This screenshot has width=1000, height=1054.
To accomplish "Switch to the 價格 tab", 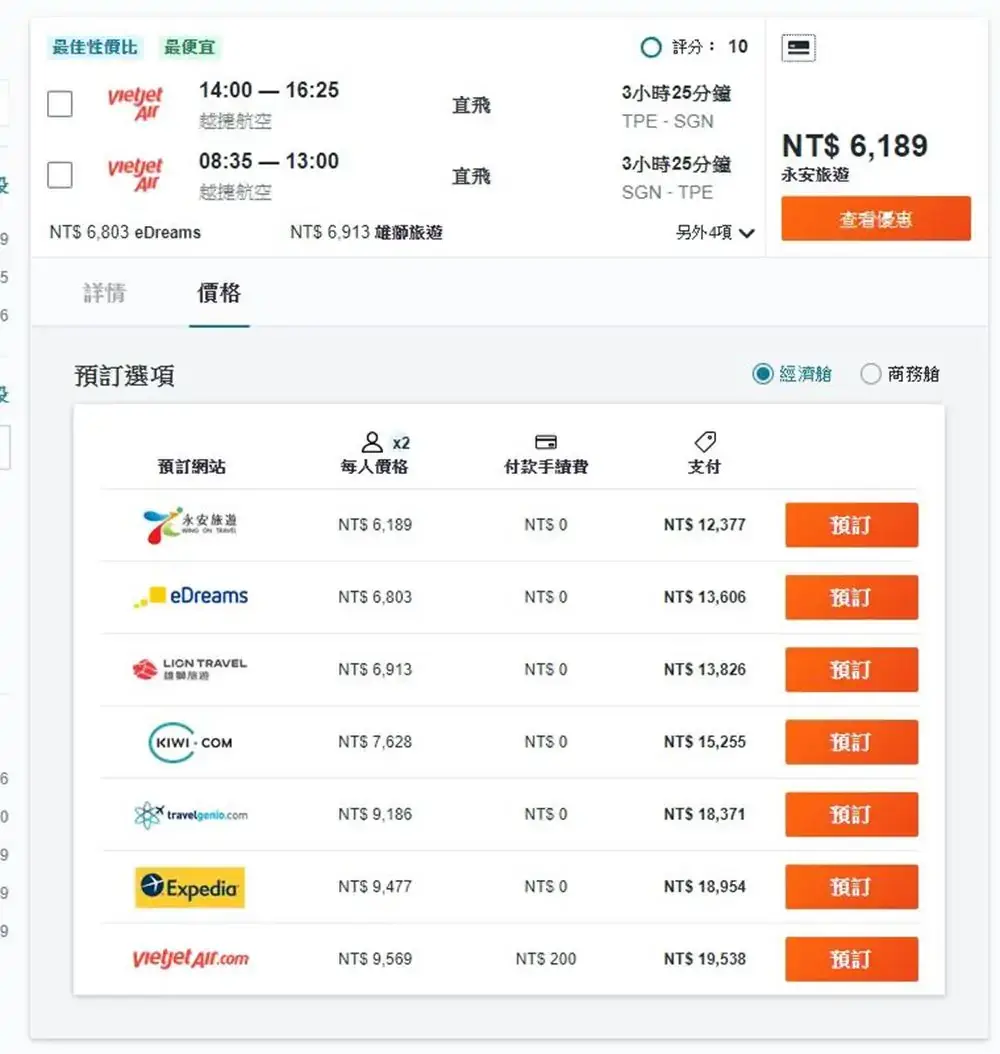I will coord(219,290).
